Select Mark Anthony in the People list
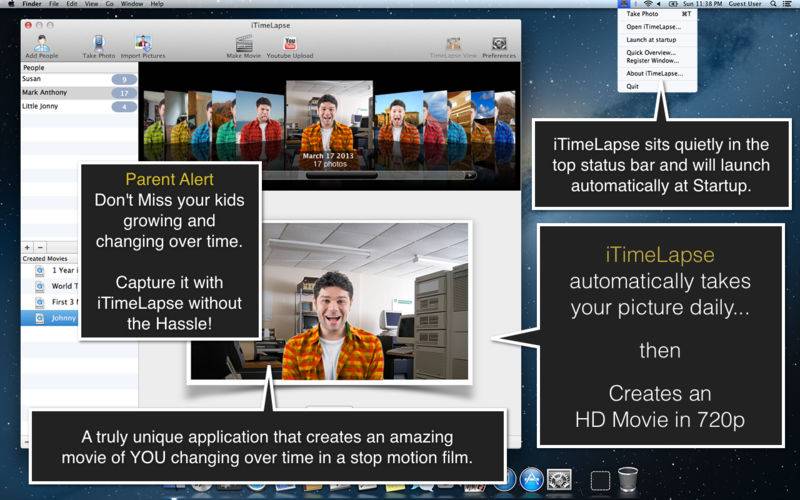Image resolution: width=800 pixels, height=500 pixels. (x=79, y=93)
